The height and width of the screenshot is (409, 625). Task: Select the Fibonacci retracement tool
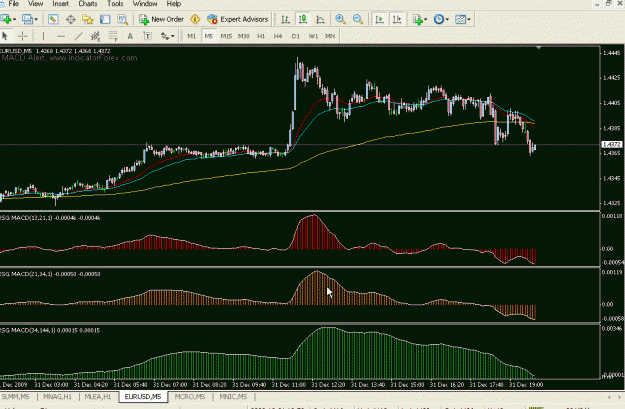pyautogui.click(x=113, y=36)
